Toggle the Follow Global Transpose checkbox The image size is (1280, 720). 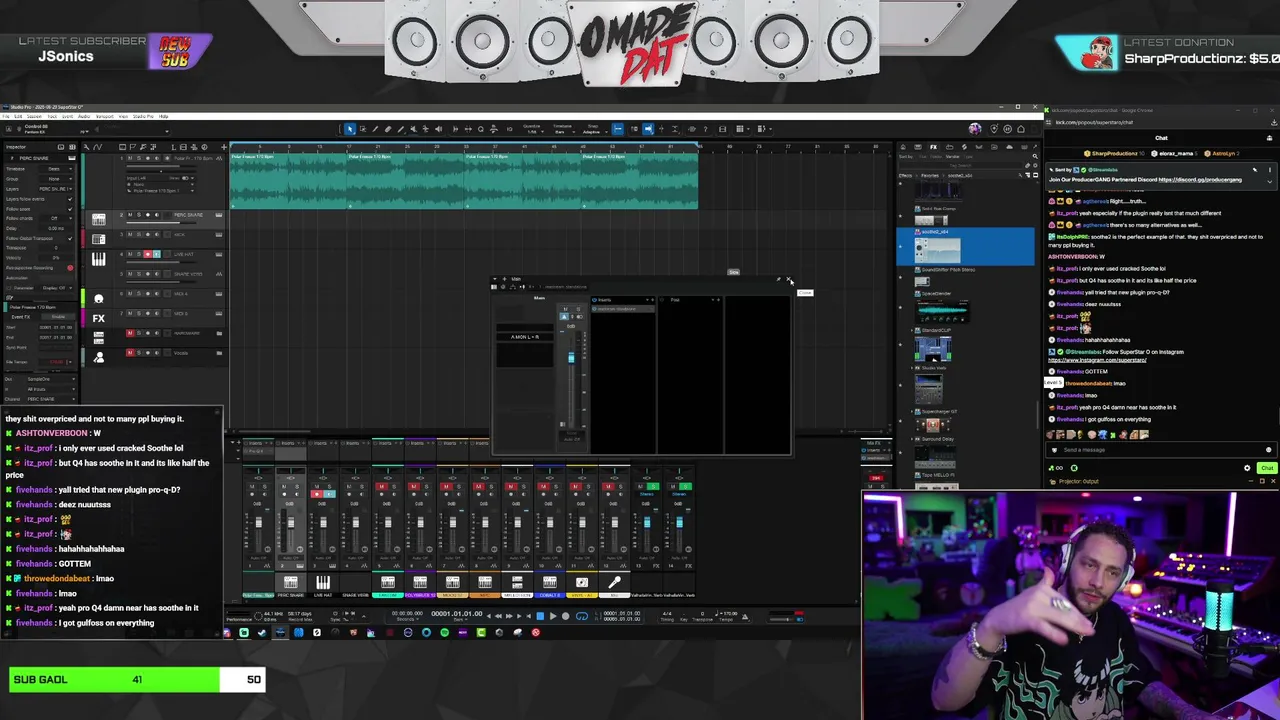69,238
